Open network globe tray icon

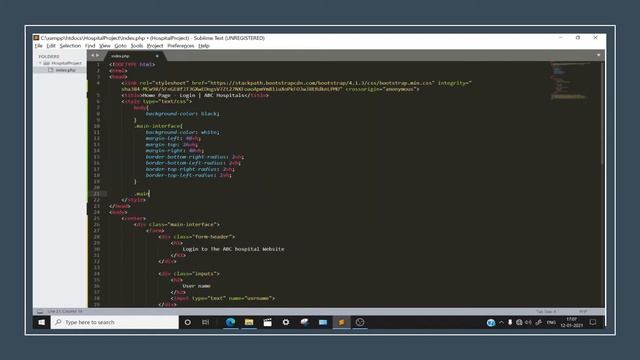pos(519,322)
